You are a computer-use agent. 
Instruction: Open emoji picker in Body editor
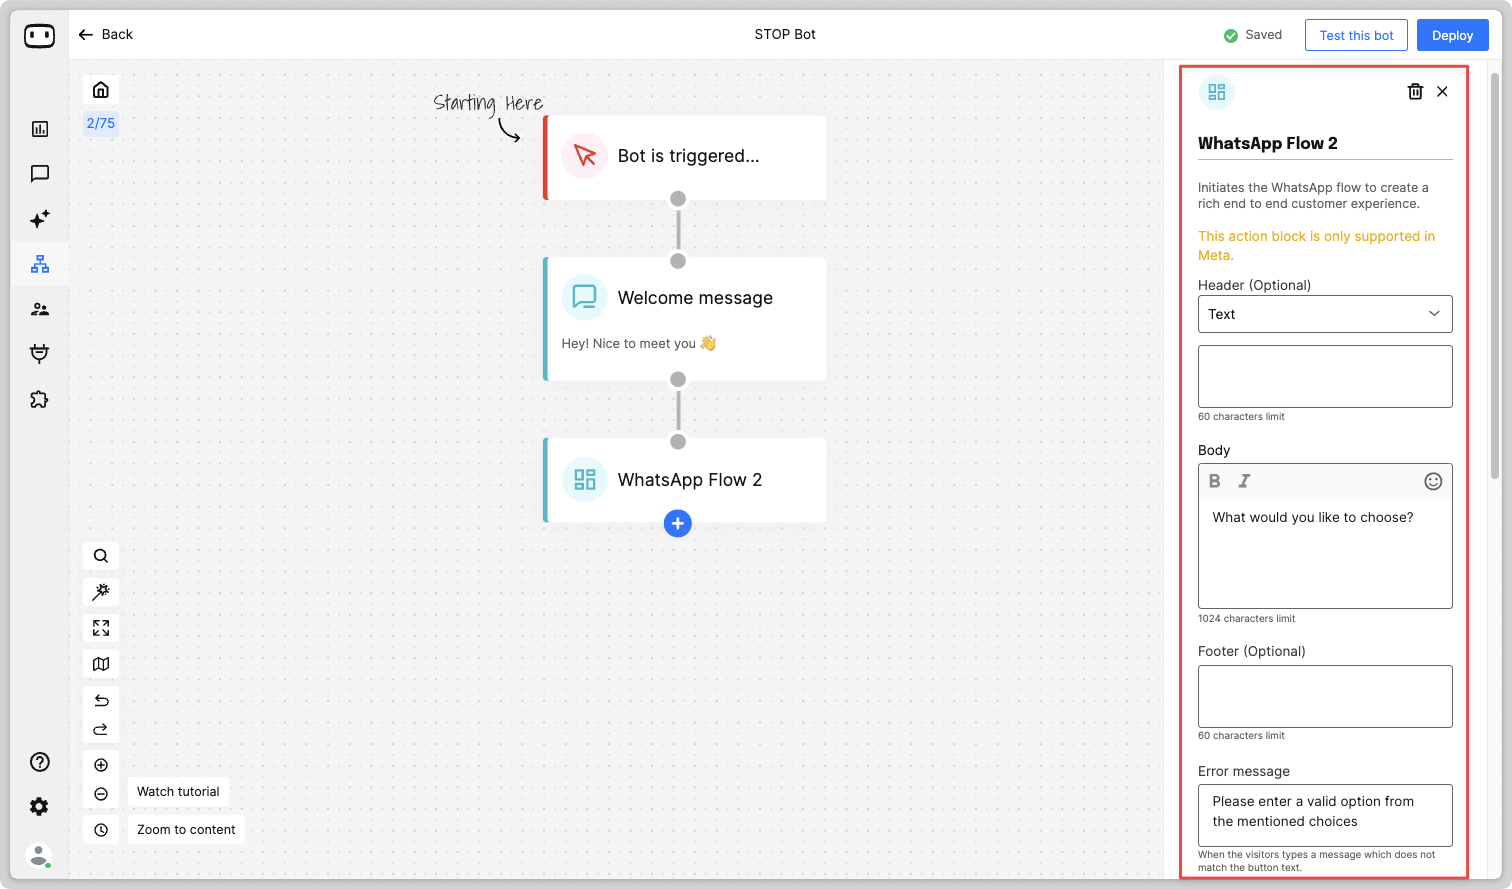tap(1433, 481)
